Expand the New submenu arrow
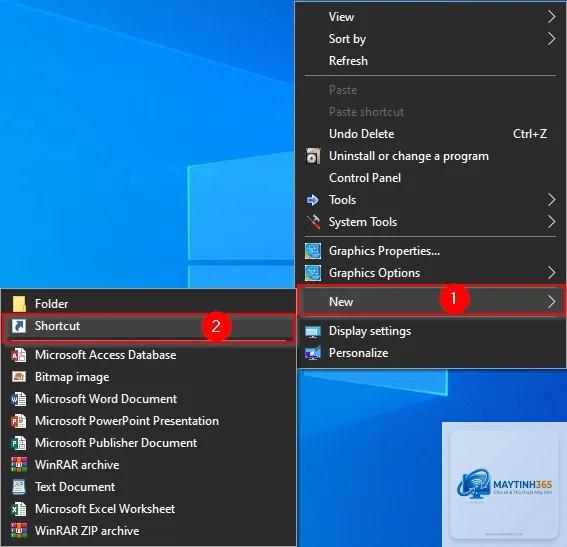The width and height of the screenshot is (567, 547). [x=551, y=302]
